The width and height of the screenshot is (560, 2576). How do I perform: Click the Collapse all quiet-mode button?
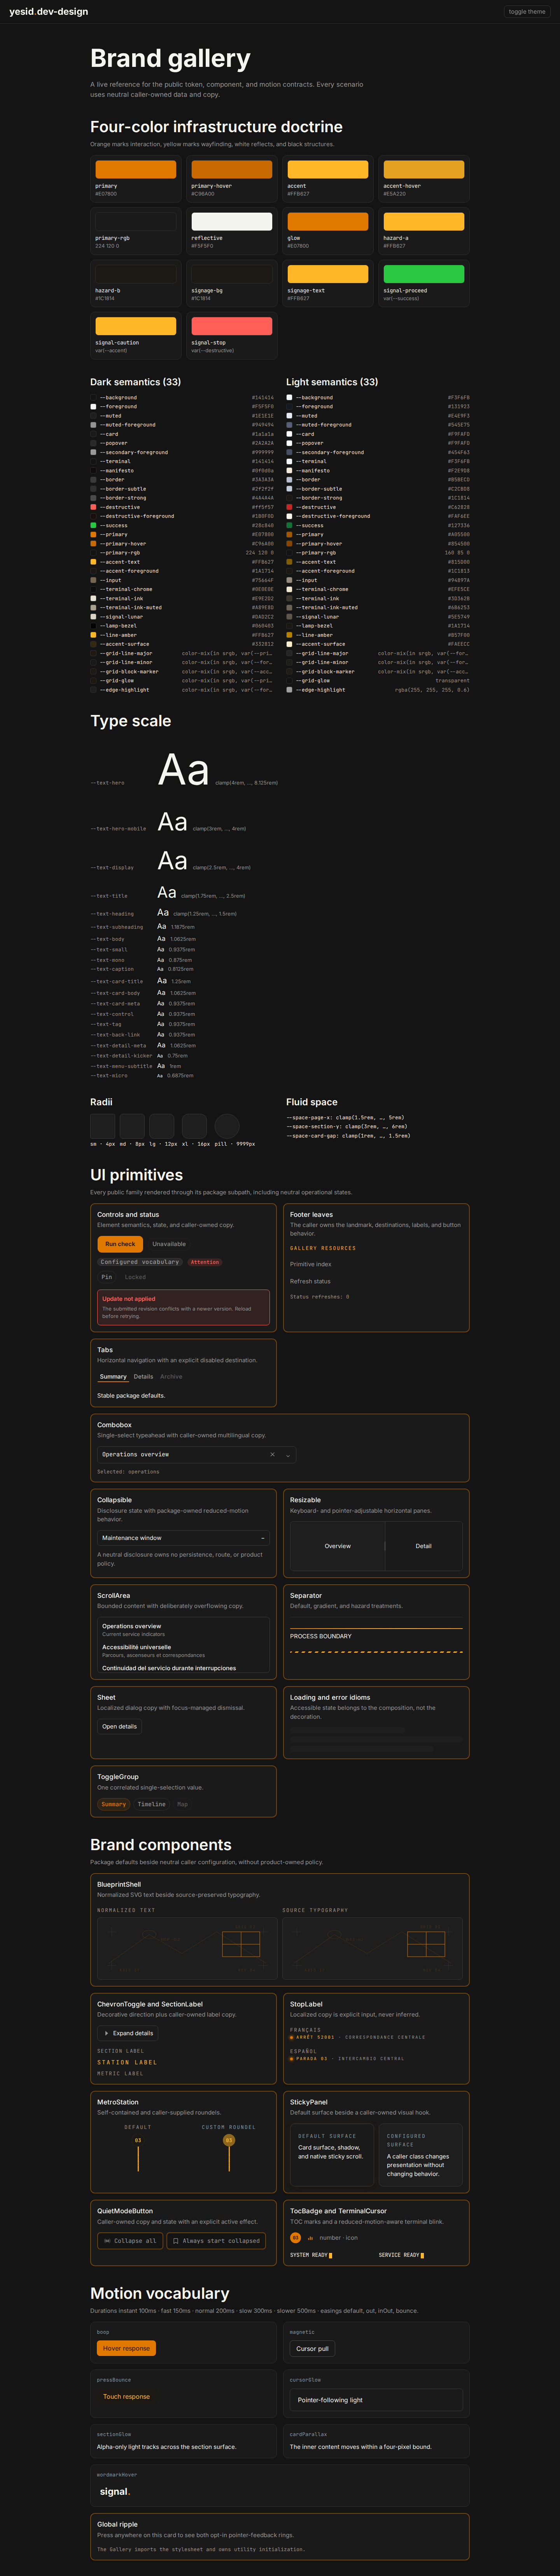130,2241
